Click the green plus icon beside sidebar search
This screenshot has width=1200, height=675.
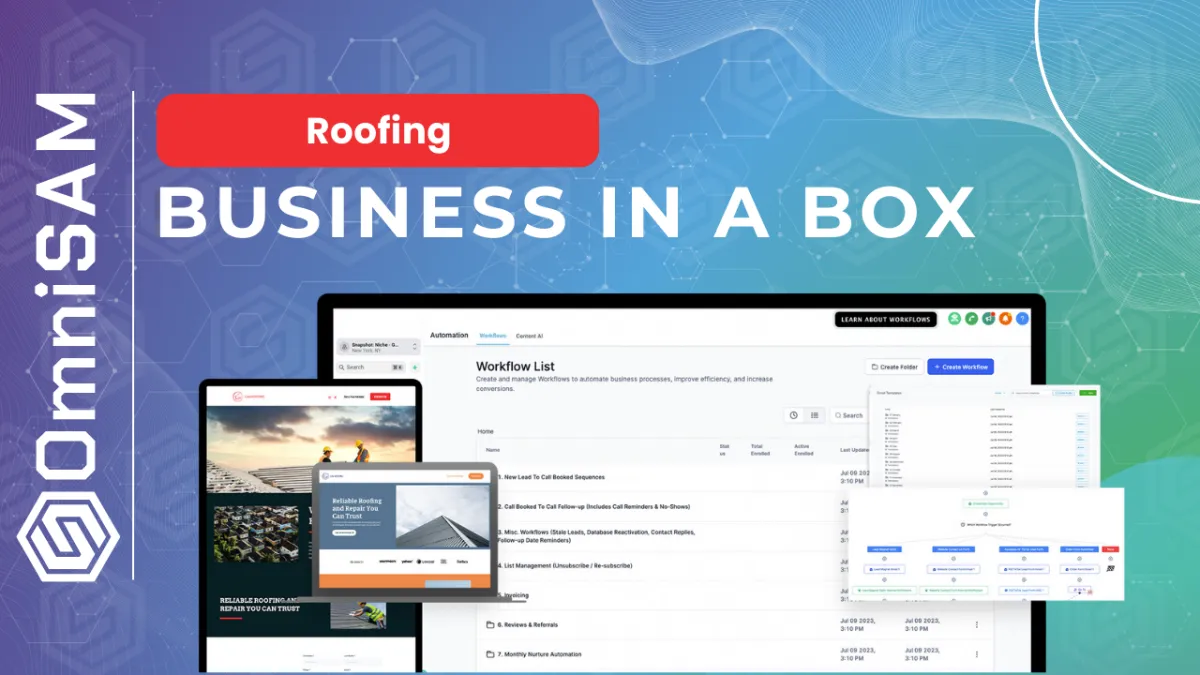[415, 367]
